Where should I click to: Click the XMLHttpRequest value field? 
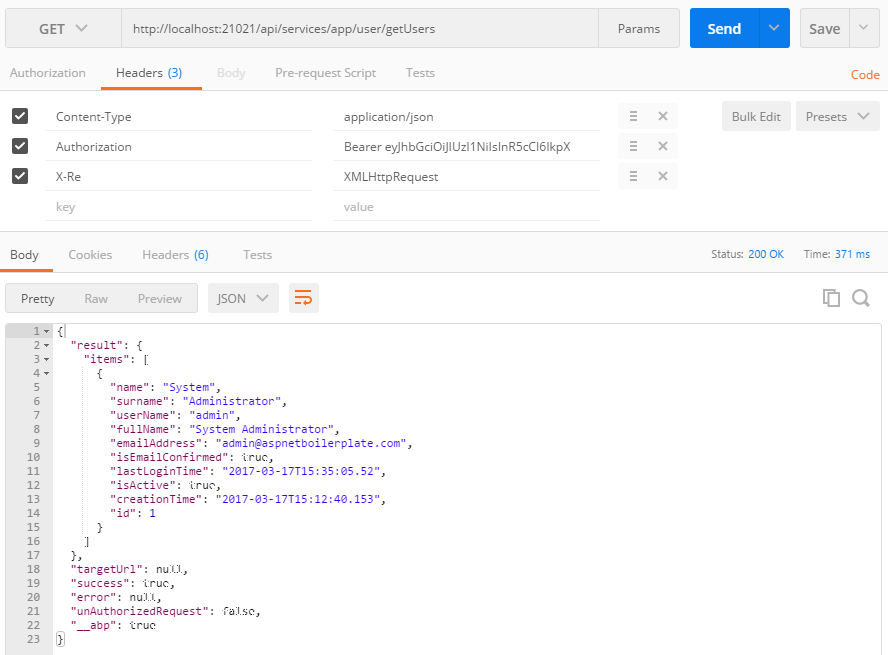point(467,177)
